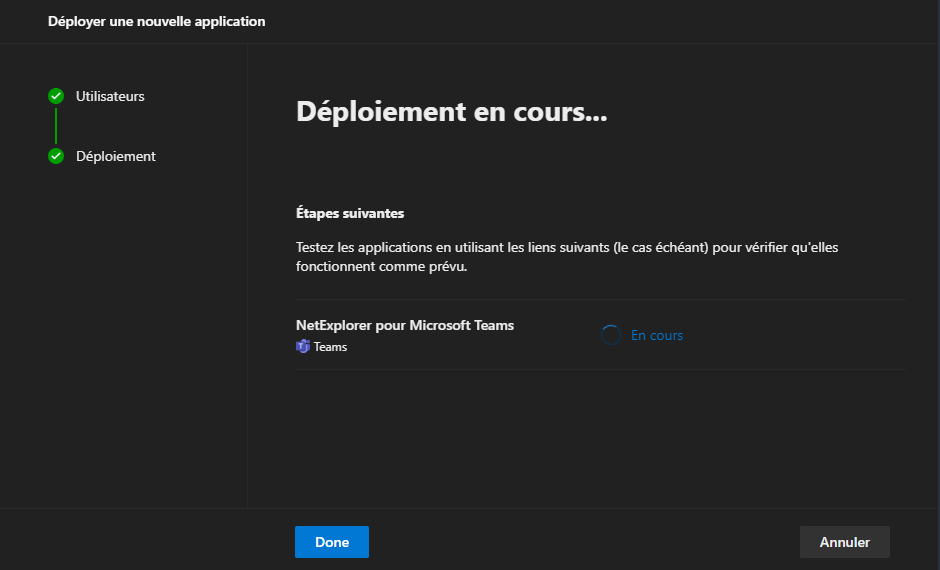This screenshot has width=940, height=570.
Task: Click the Microsoft Teams logo icon
Action: click(303, 347)
